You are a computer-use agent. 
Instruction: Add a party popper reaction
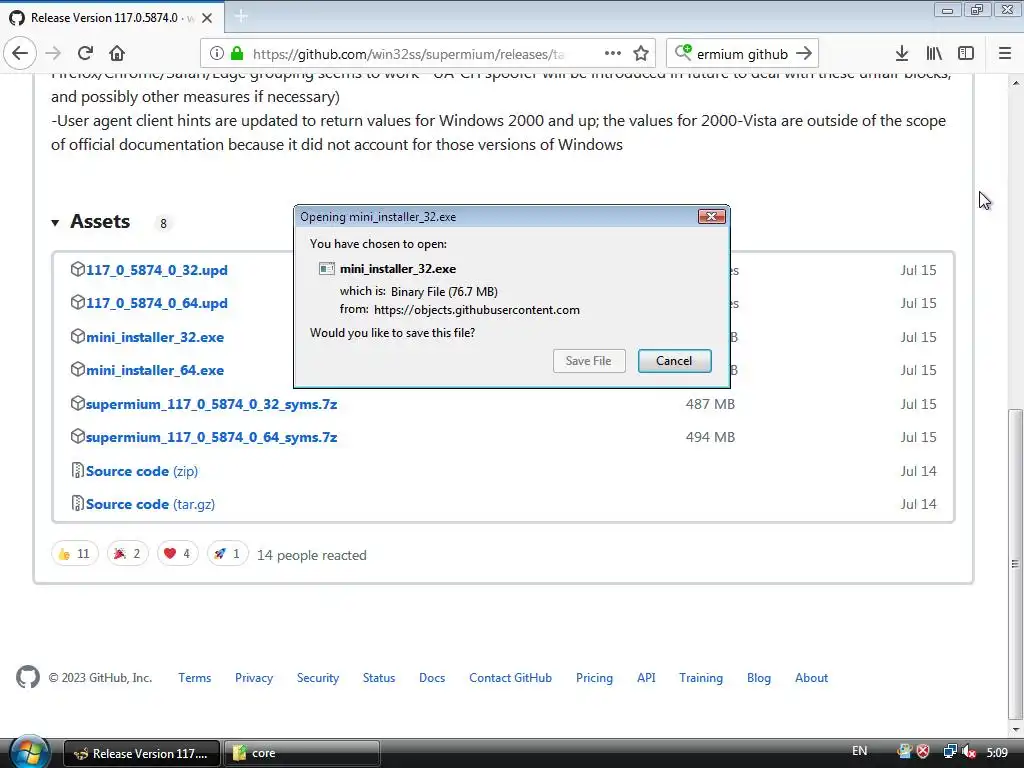pyautogui.click(x=127, y=554)
